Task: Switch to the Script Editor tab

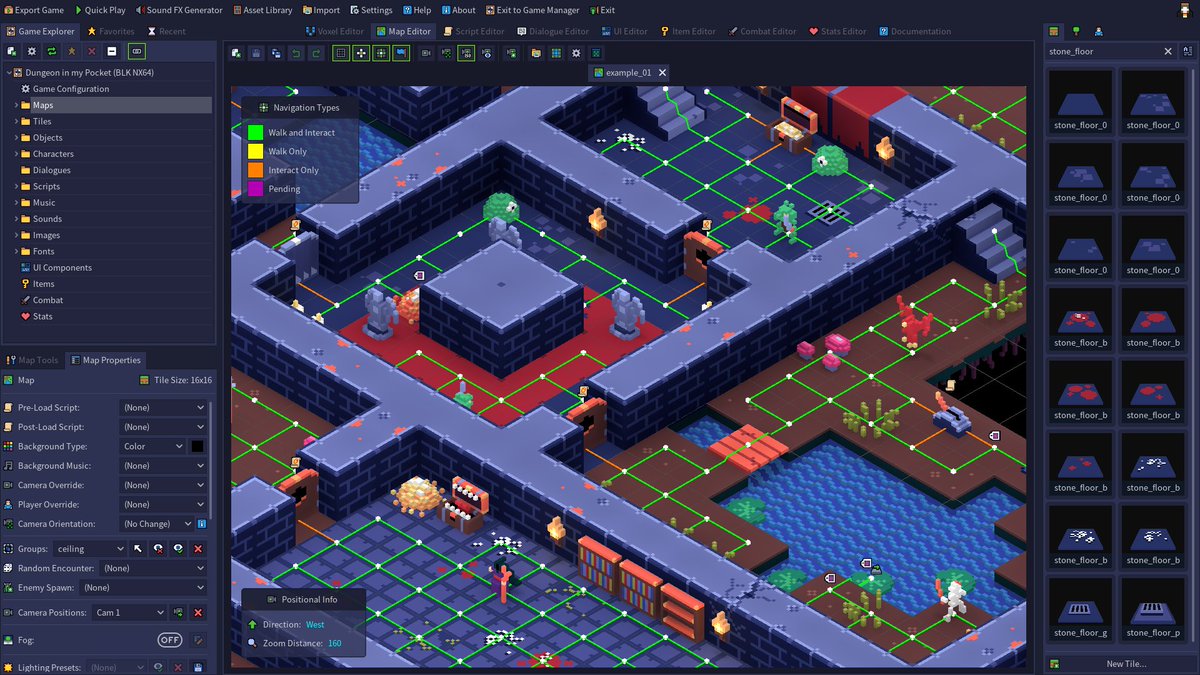Action: 473,31
